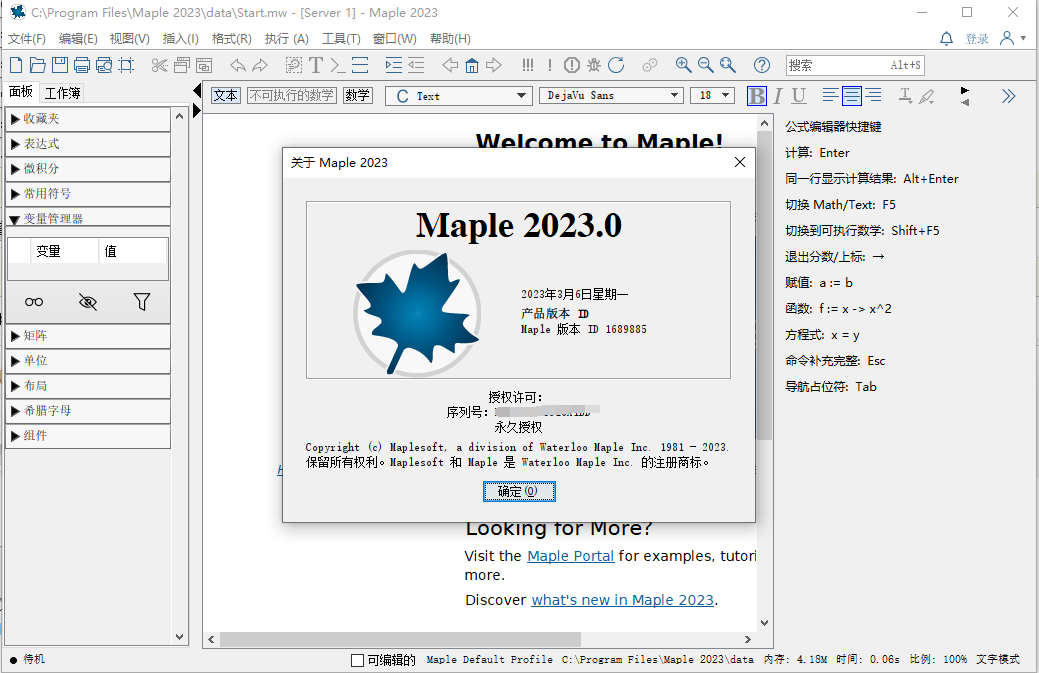Open the 工具 menu

point(341,39)
